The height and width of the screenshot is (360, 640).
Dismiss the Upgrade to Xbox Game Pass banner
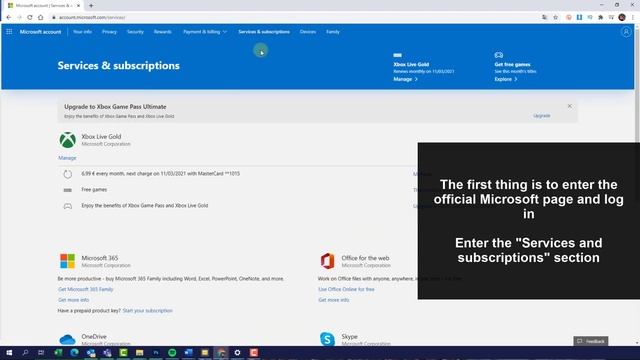(569, 106)
